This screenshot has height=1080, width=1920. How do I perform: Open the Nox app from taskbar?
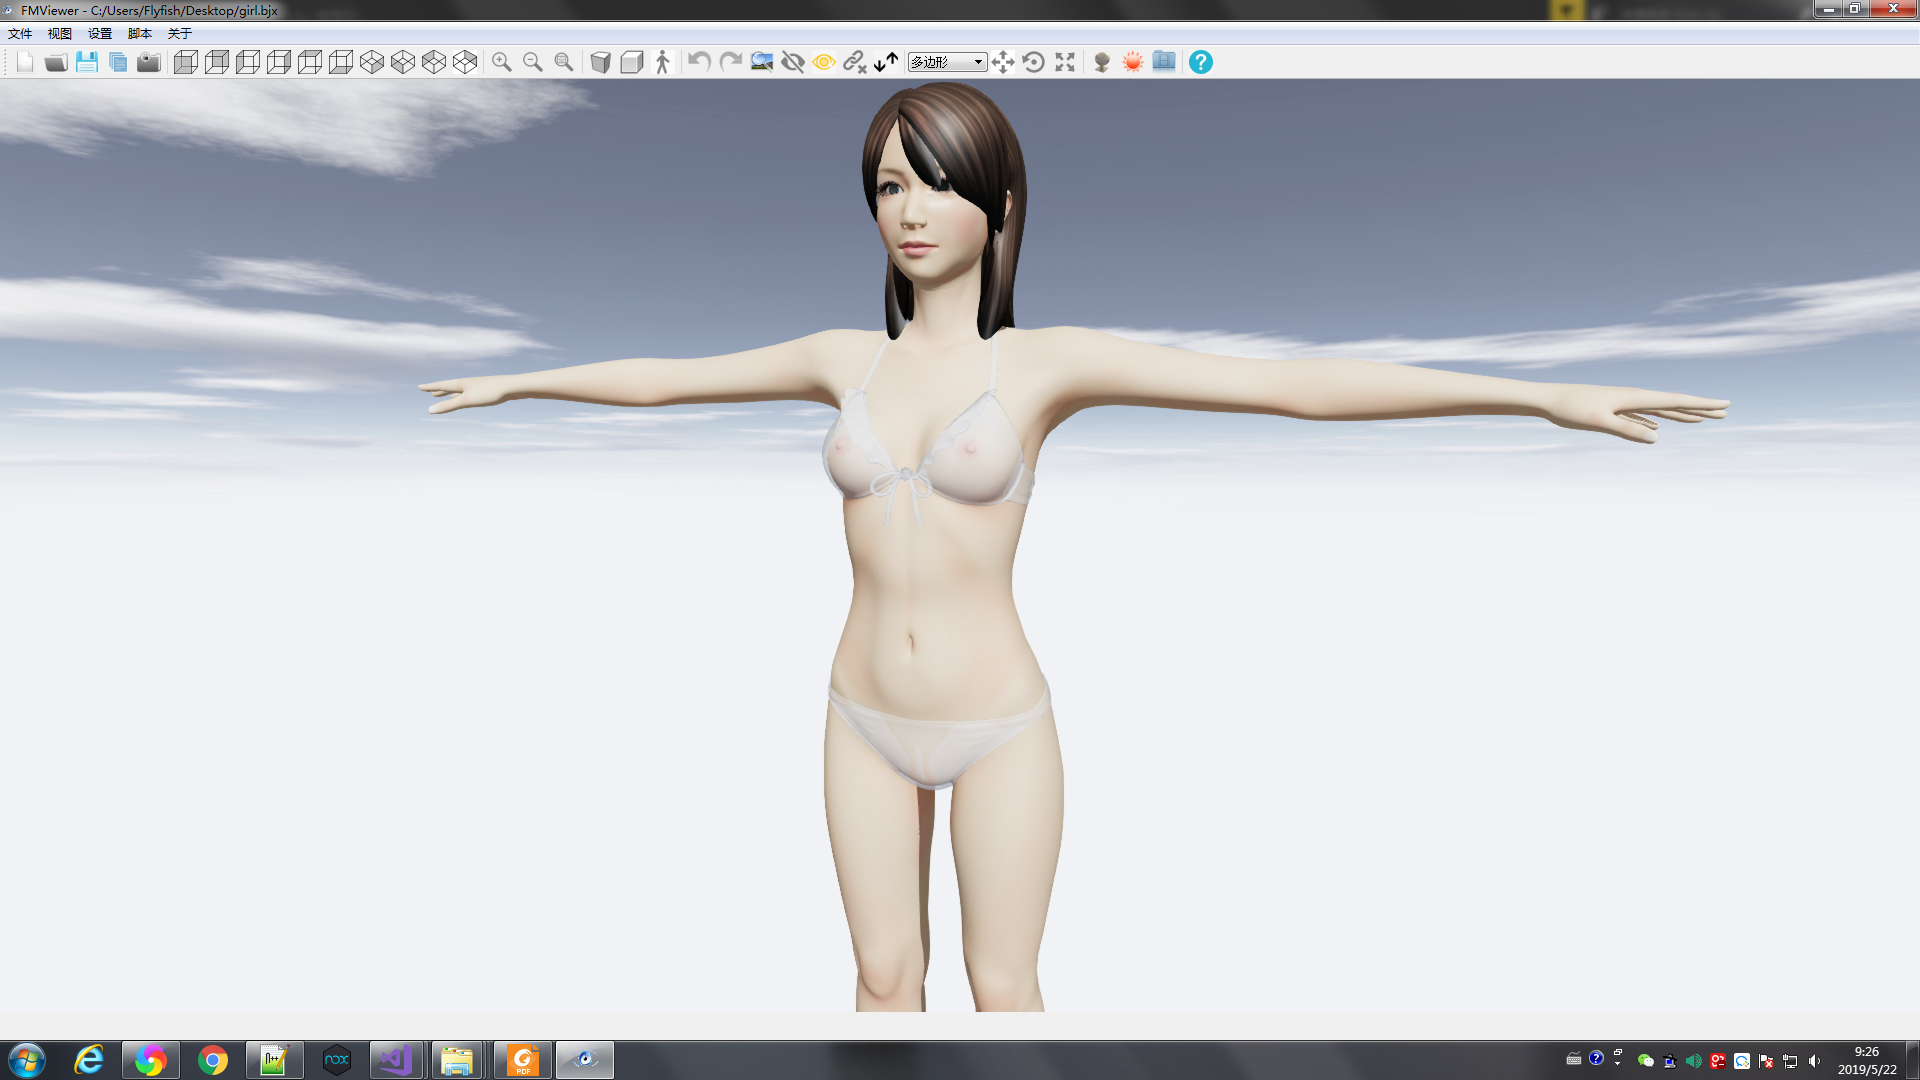337,1060
